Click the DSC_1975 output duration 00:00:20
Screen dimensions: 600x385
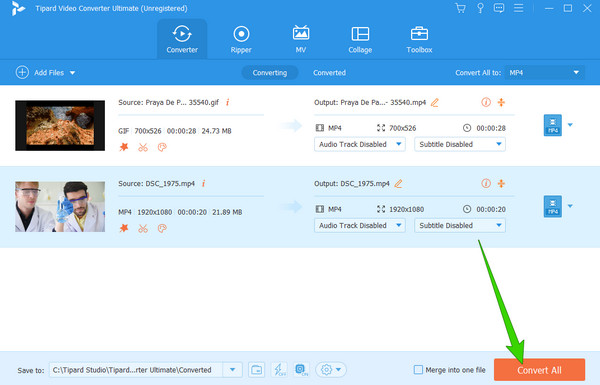[491, 209]
